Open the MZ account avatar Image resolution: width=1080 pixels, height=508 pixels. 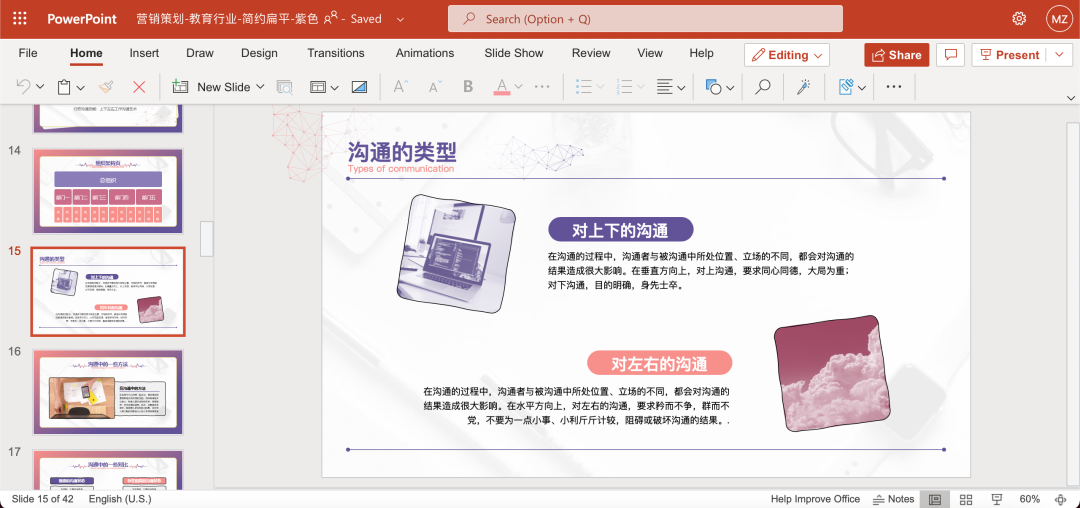point(1058,19)
